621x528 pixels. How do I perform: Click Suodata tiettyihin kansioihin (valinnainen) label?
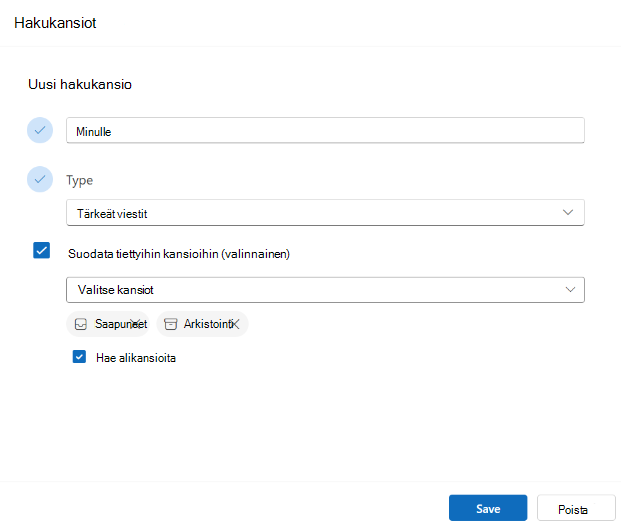pyautogui.click(x=179, y=254)
